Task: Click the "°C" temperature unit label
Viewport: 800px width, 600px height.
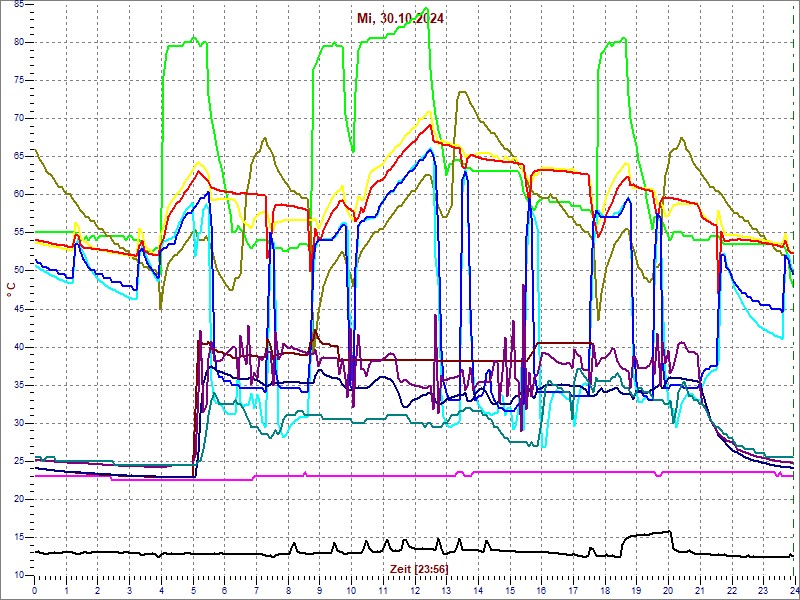Action: (x=11, y=290)
